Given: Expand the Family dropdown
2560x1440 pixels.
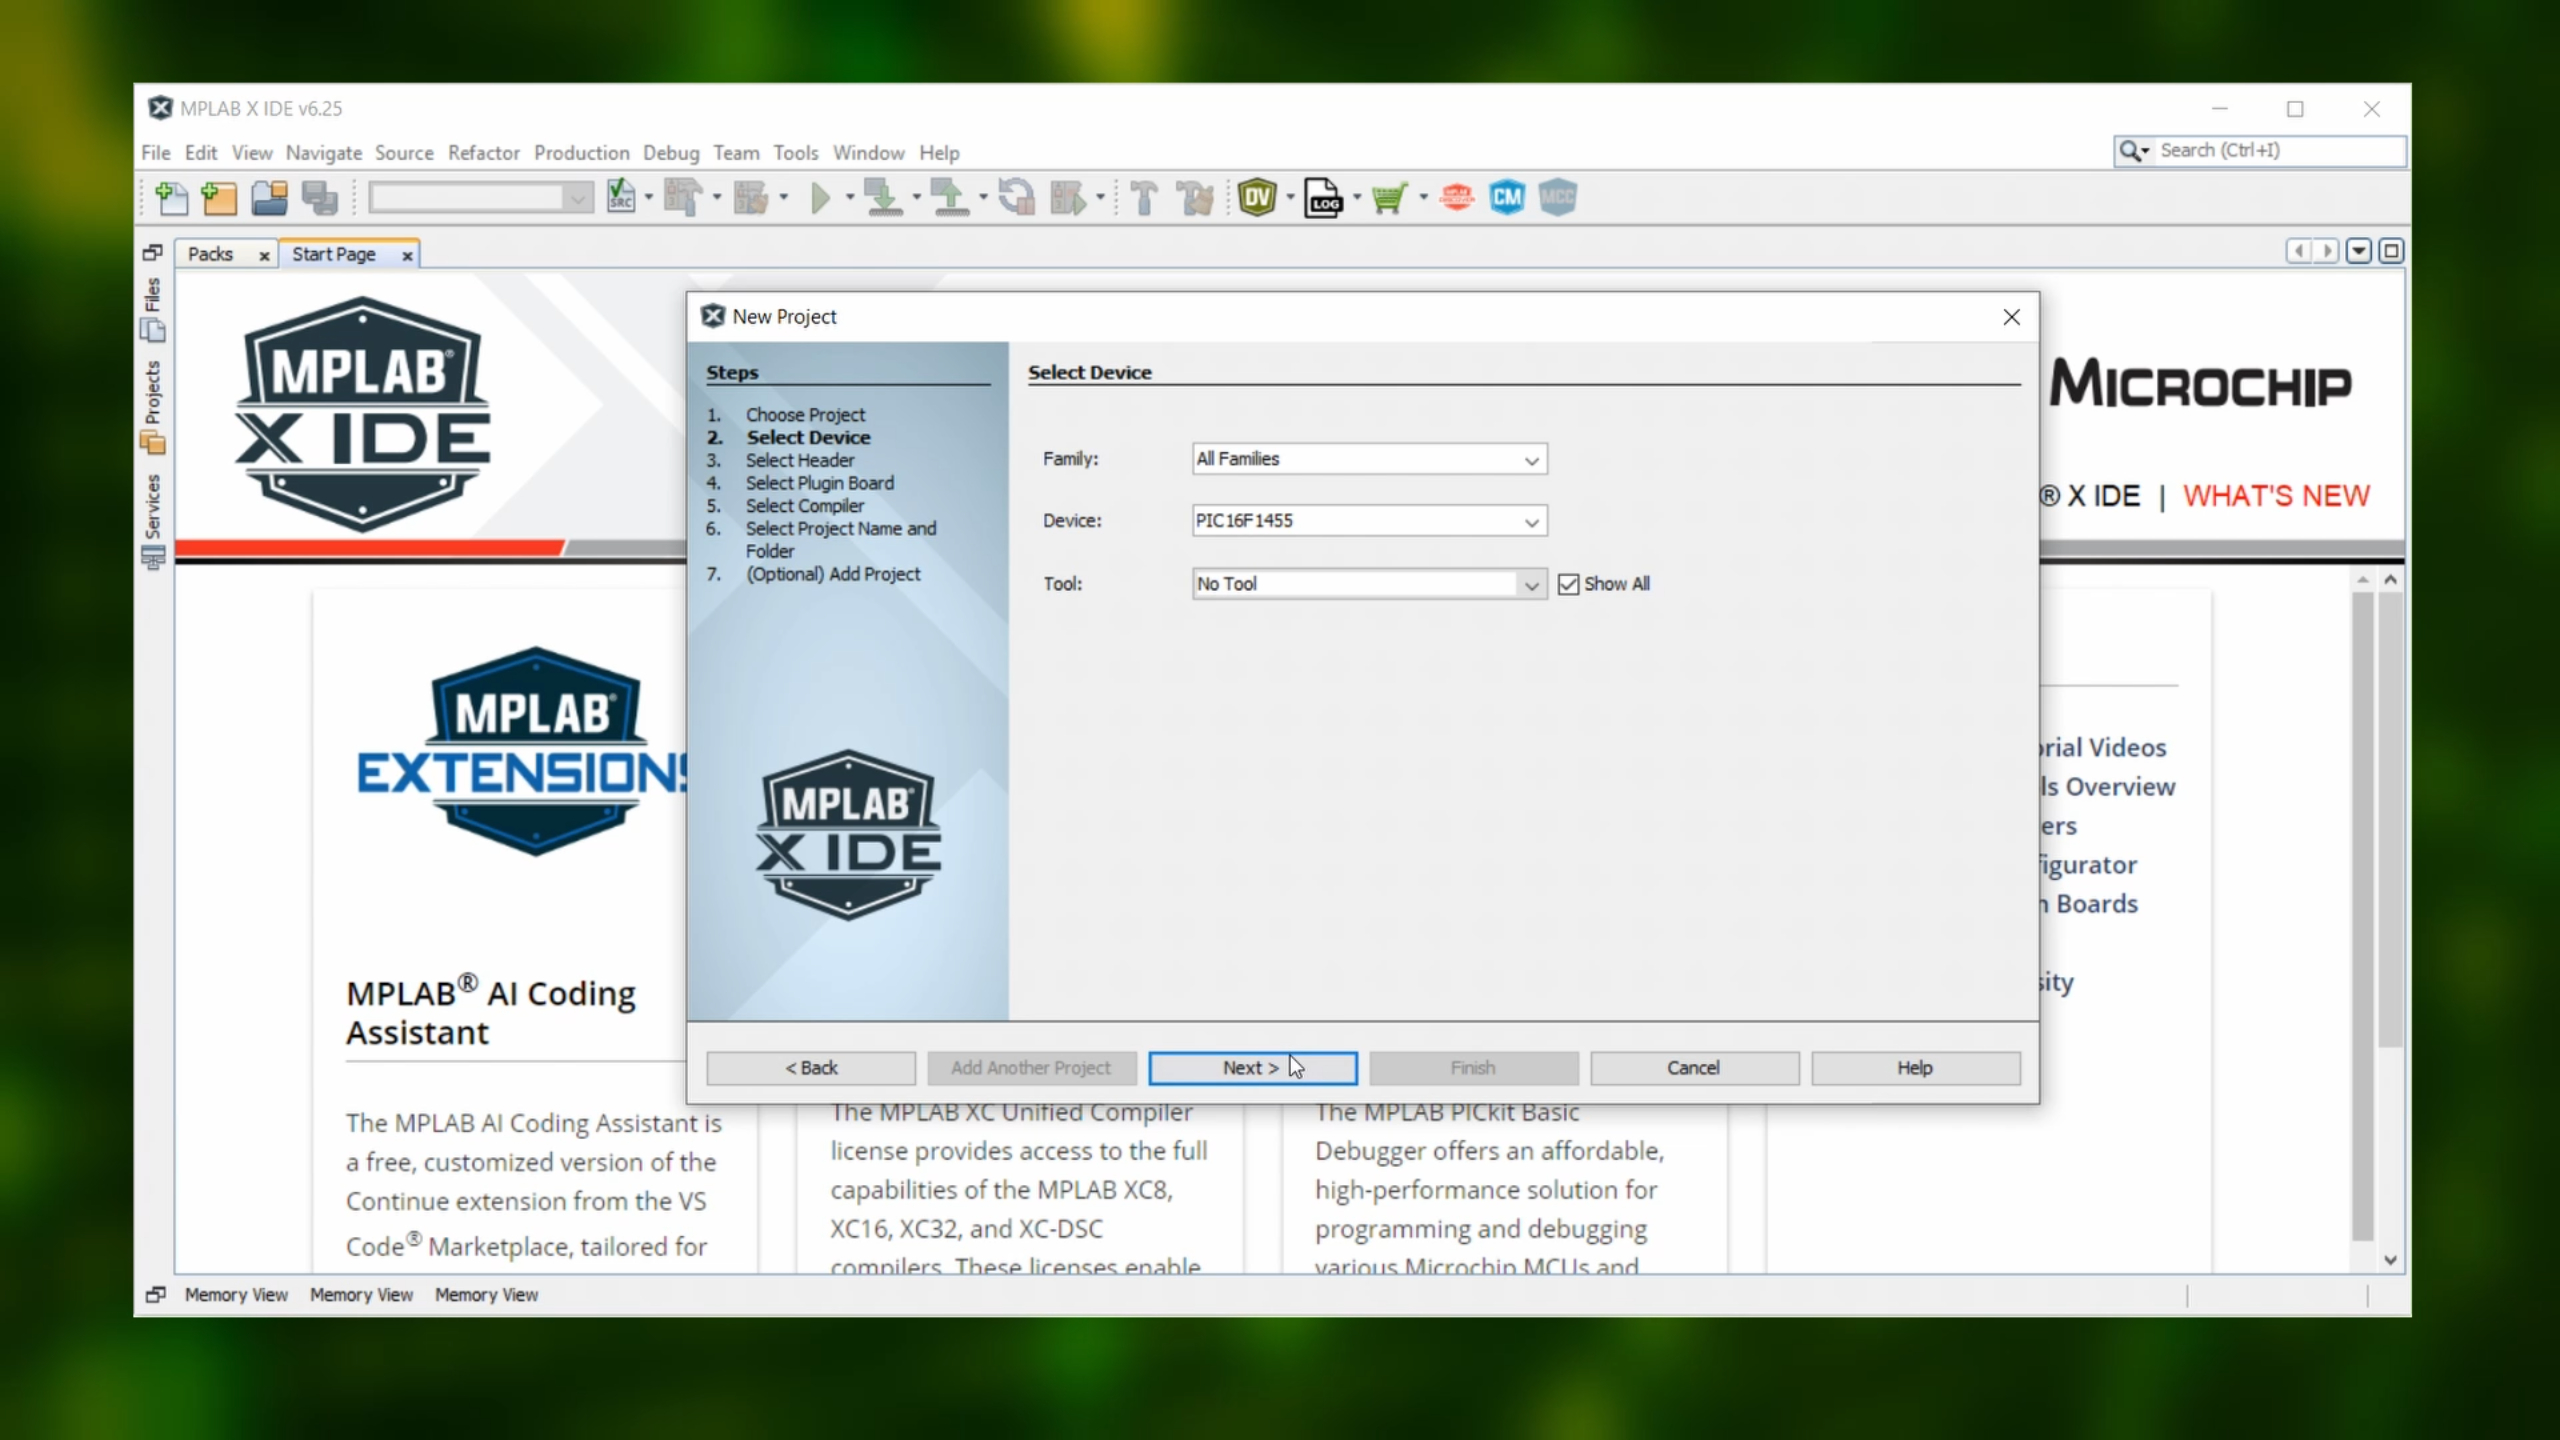Looking at the screenshot, I should (1530, 460).
